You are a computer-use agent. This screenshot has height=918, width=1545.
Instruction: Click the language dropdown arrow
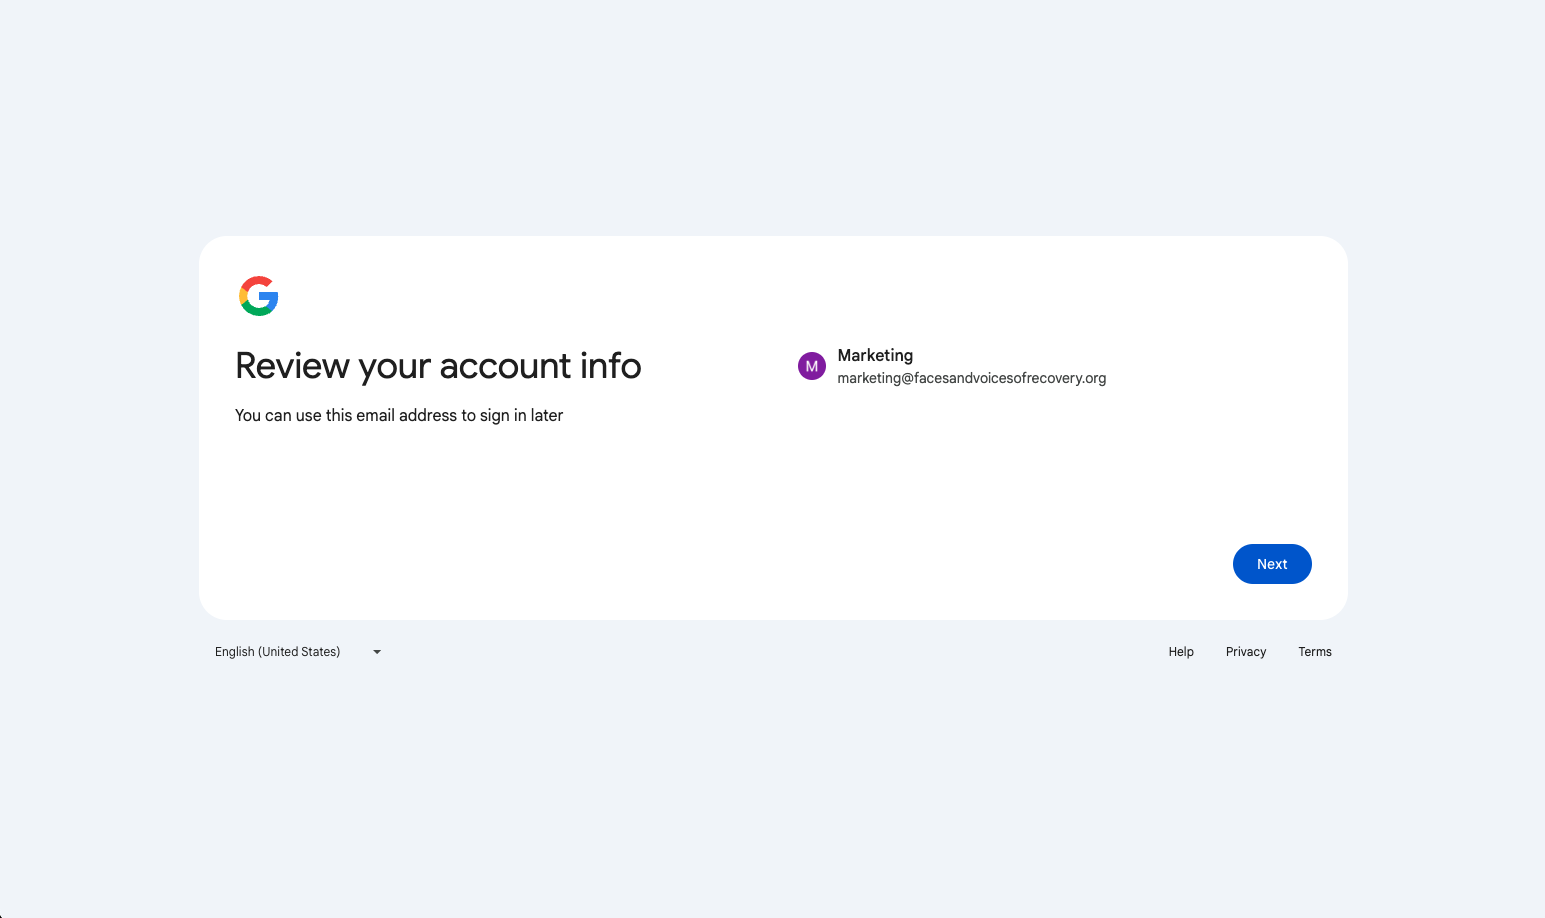click(x=377, y=652)
